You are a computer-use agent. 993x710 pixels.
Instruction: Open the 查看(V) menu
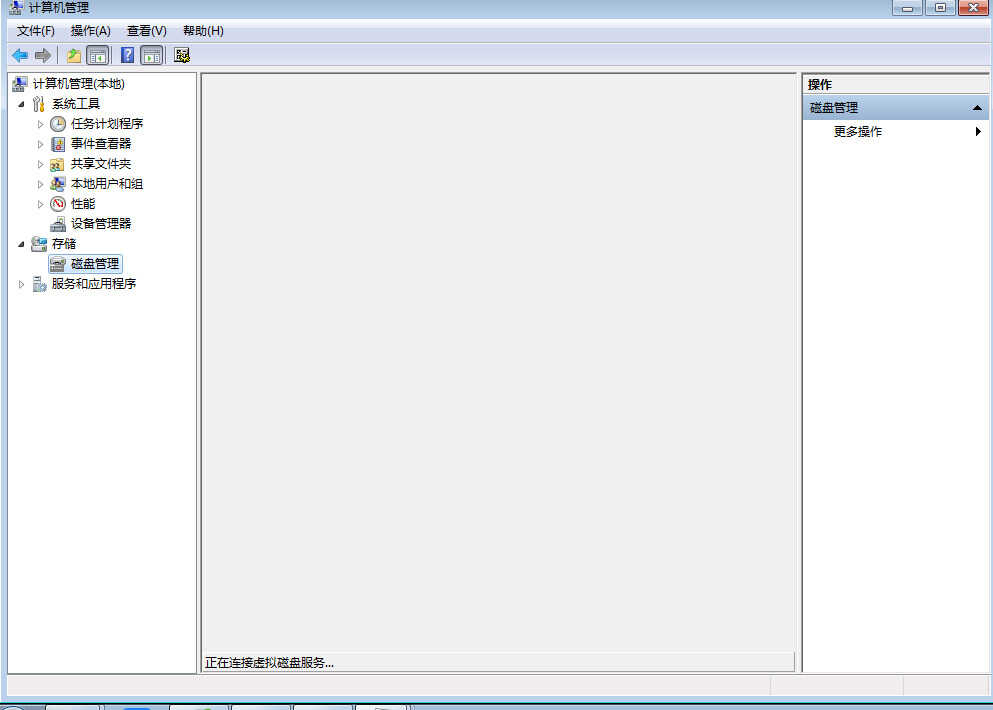point(146,31)
